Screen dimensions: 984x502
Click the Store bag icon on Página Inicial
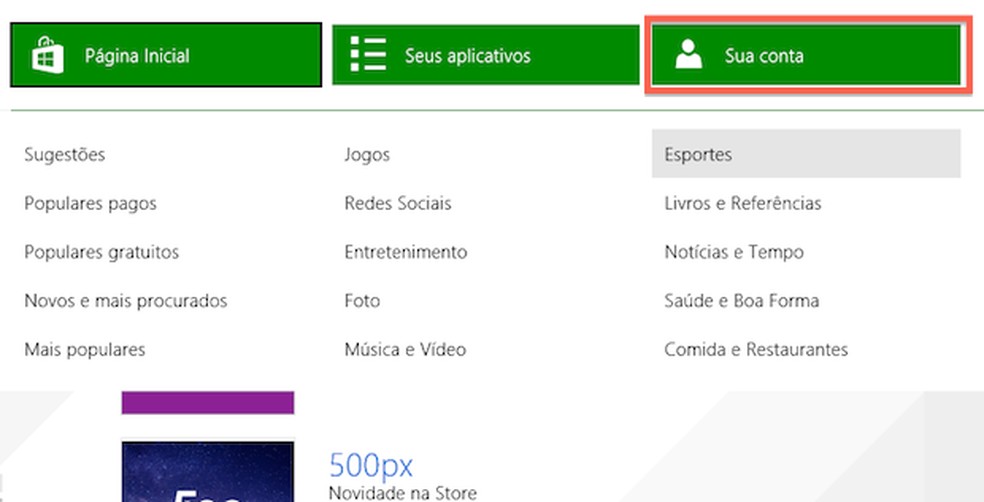tap(48, 55)
